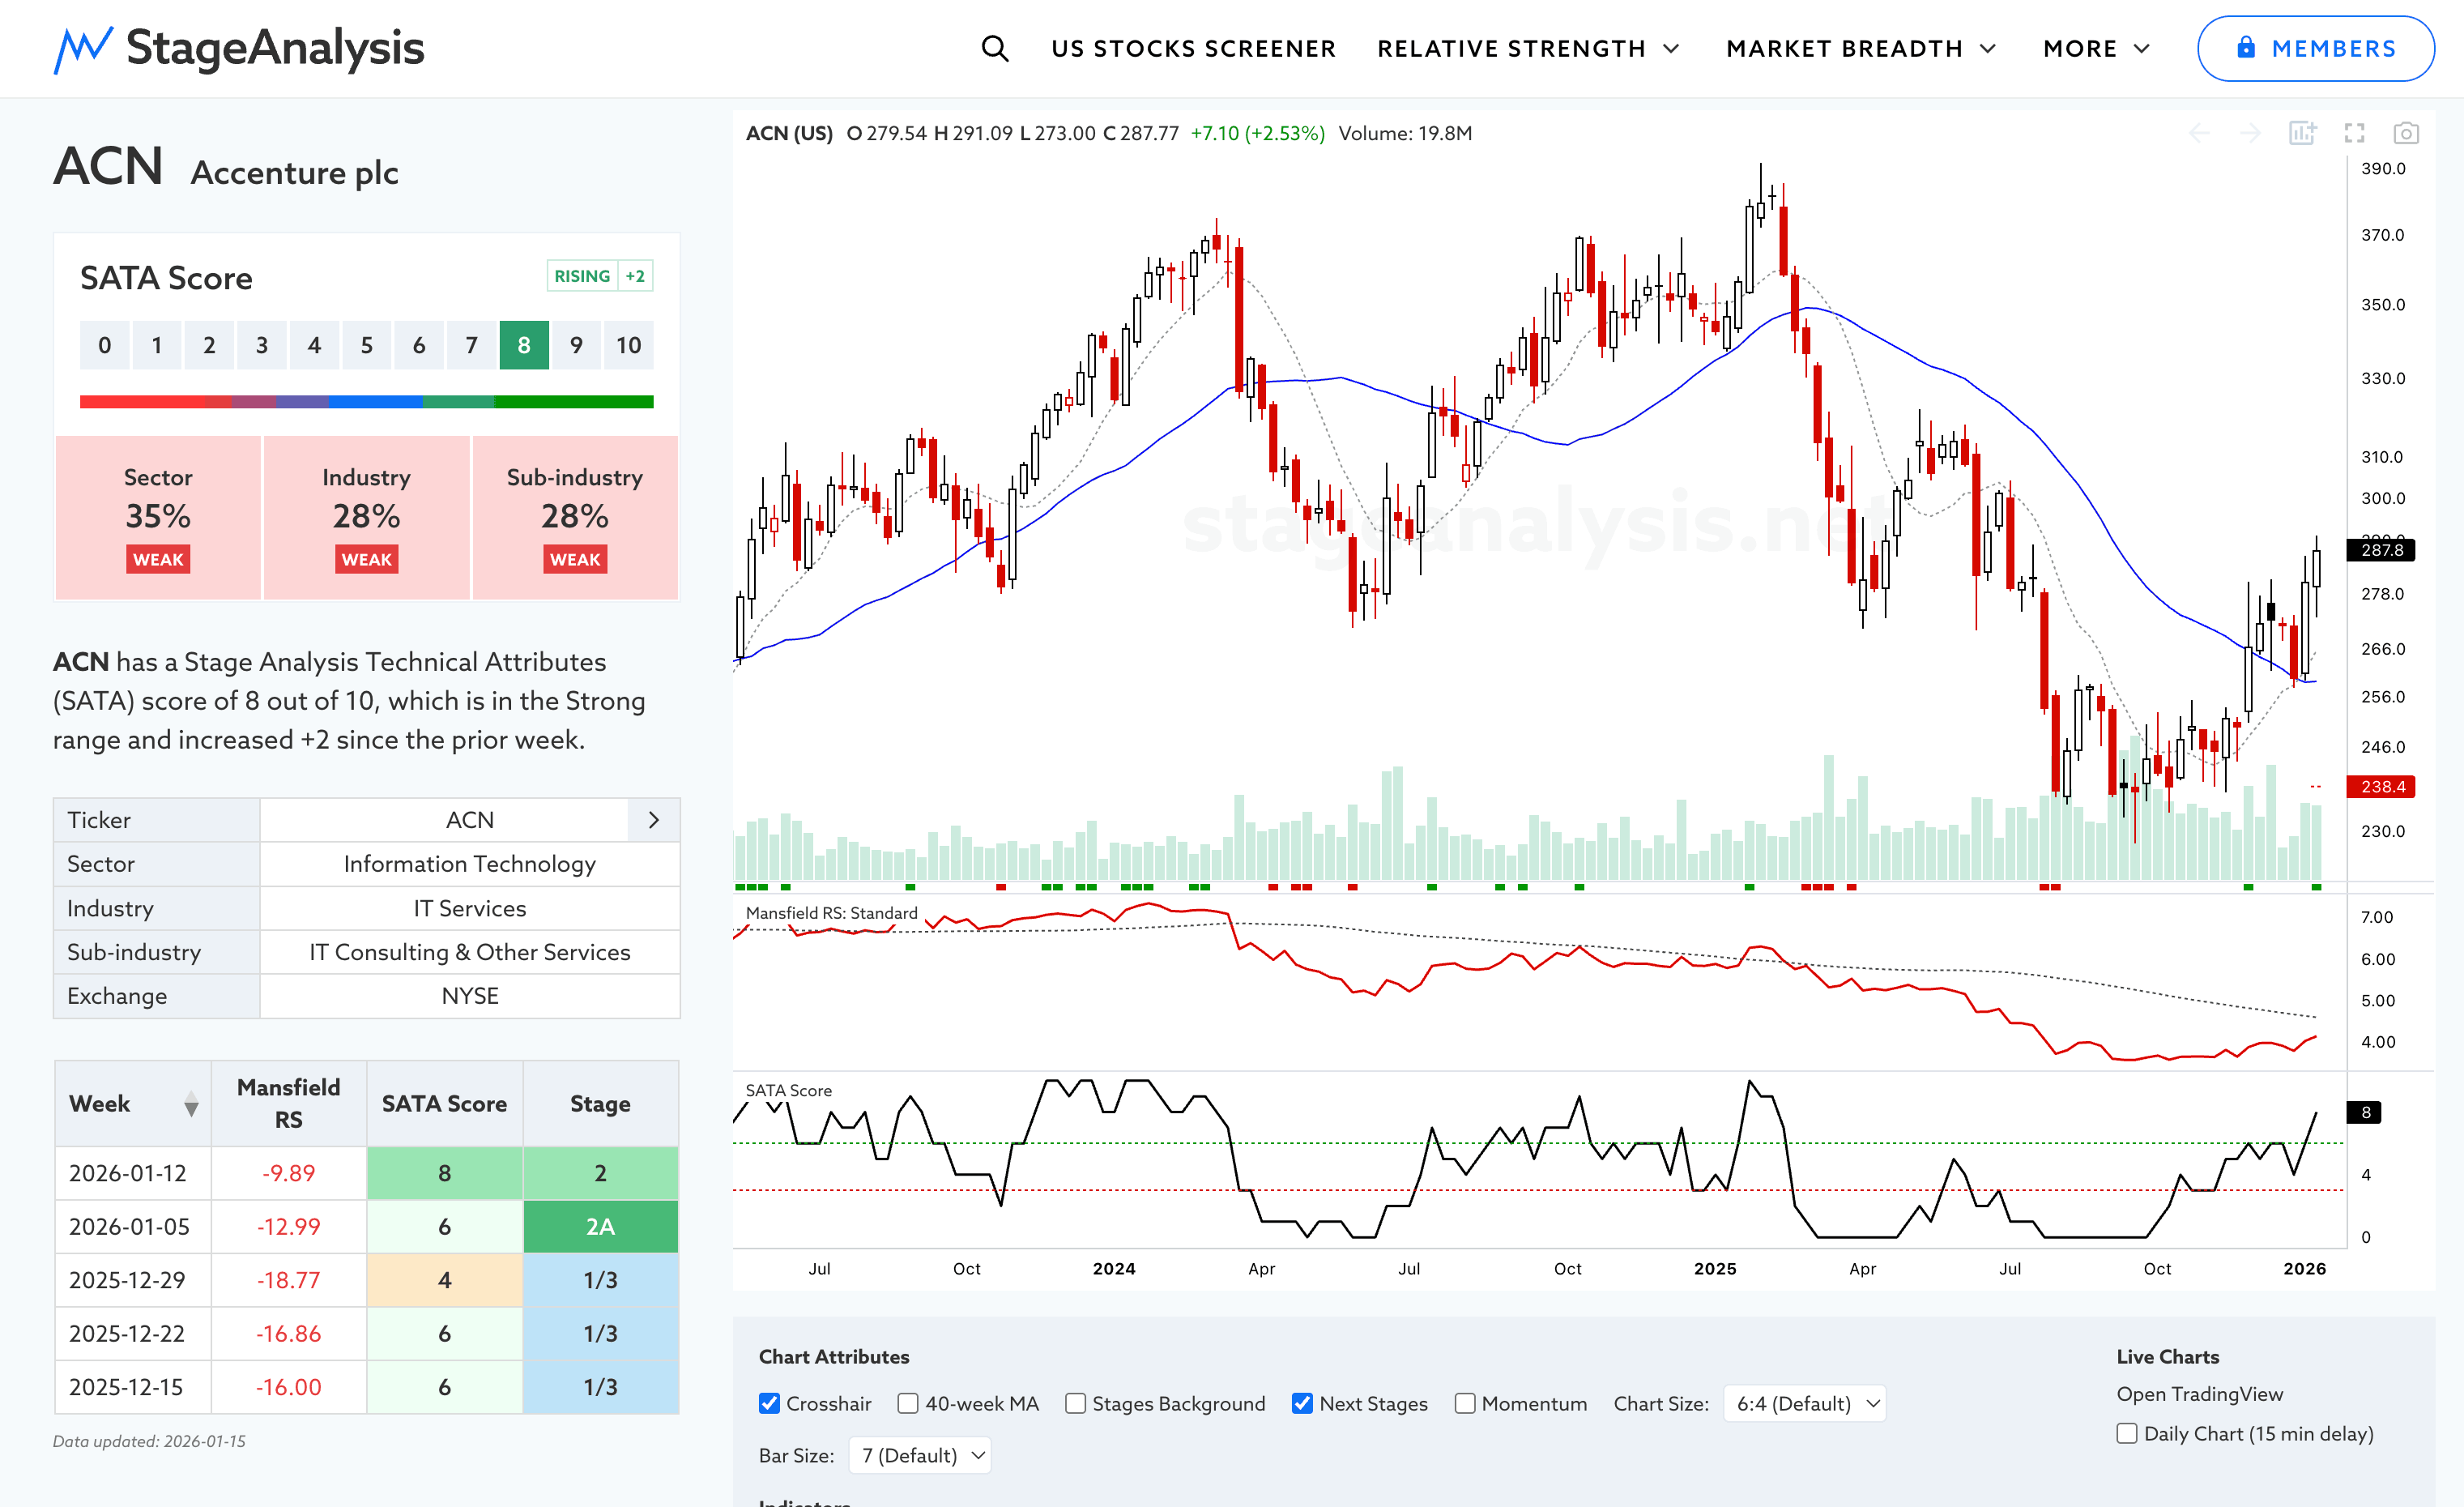Open the TradingView live chart link
Screen dimensions: 2464x1507
[2199, 1394]
